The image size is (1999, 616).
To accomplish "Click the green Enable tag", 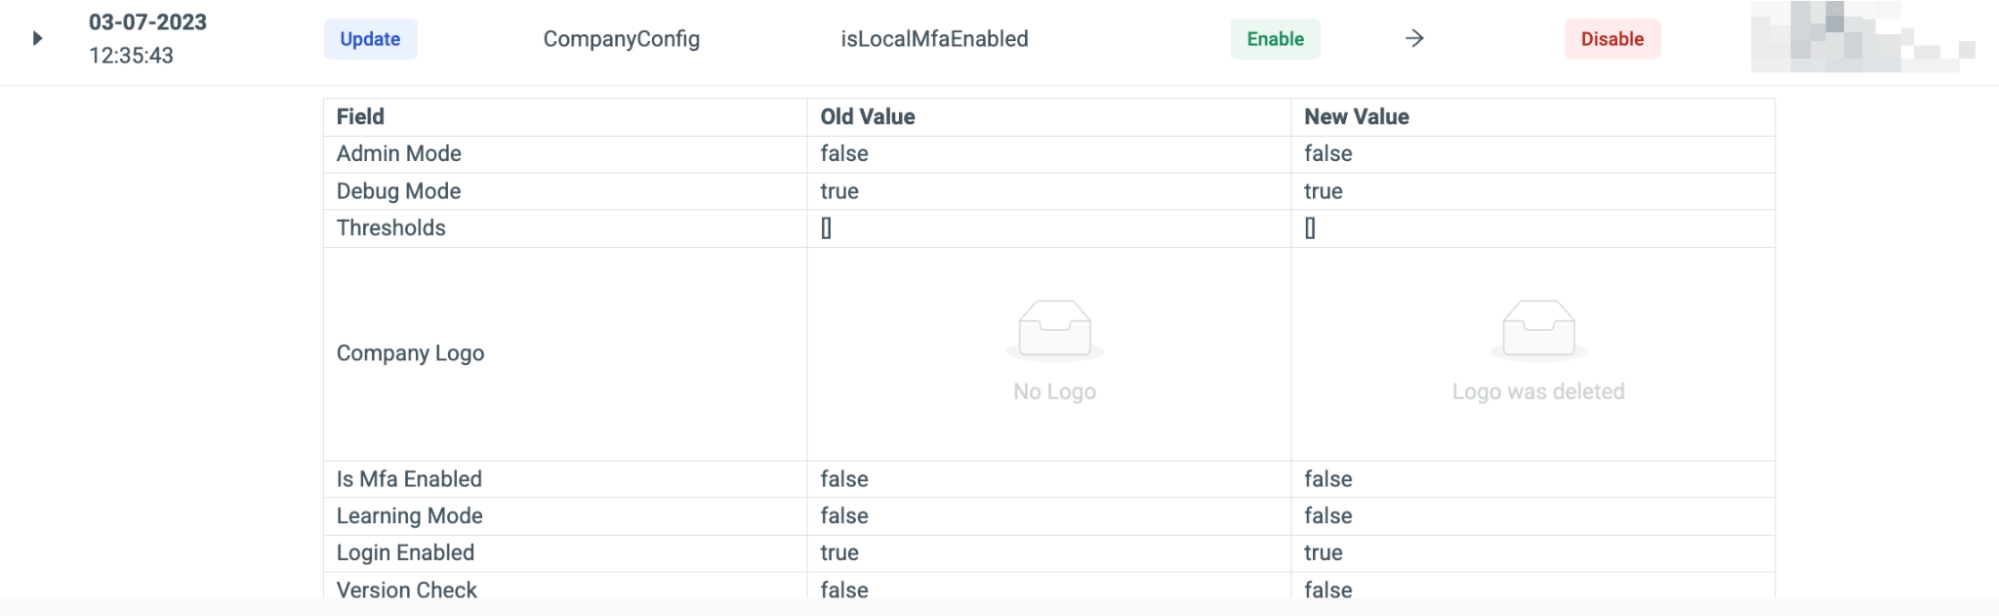I will click(x=1275, y=39).
